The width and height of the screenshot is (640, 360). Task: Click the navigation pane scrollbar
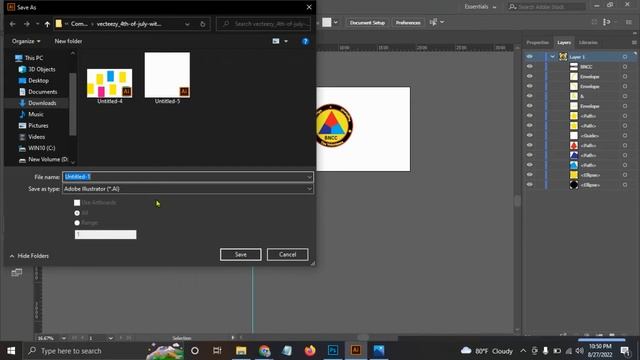pyautogui.click(x=73, y=104)
